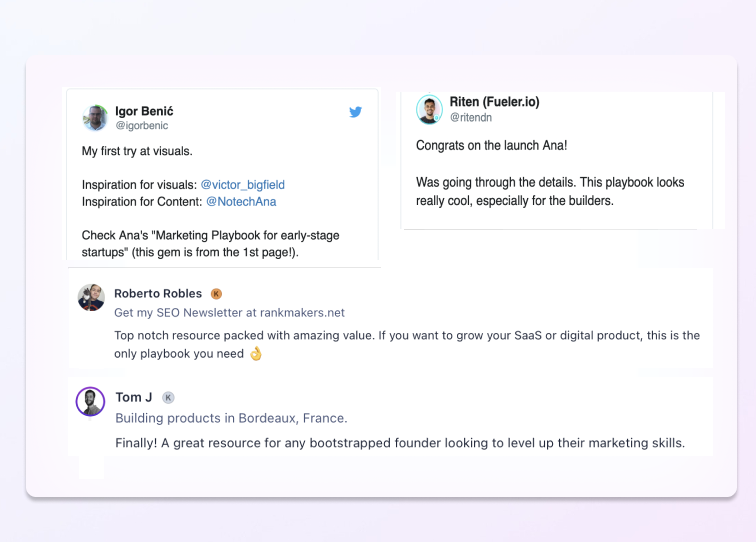Click the OK hand emoji in Roberto's review
The width and height of the screenshot is (756, 542).
pos(256,354)
